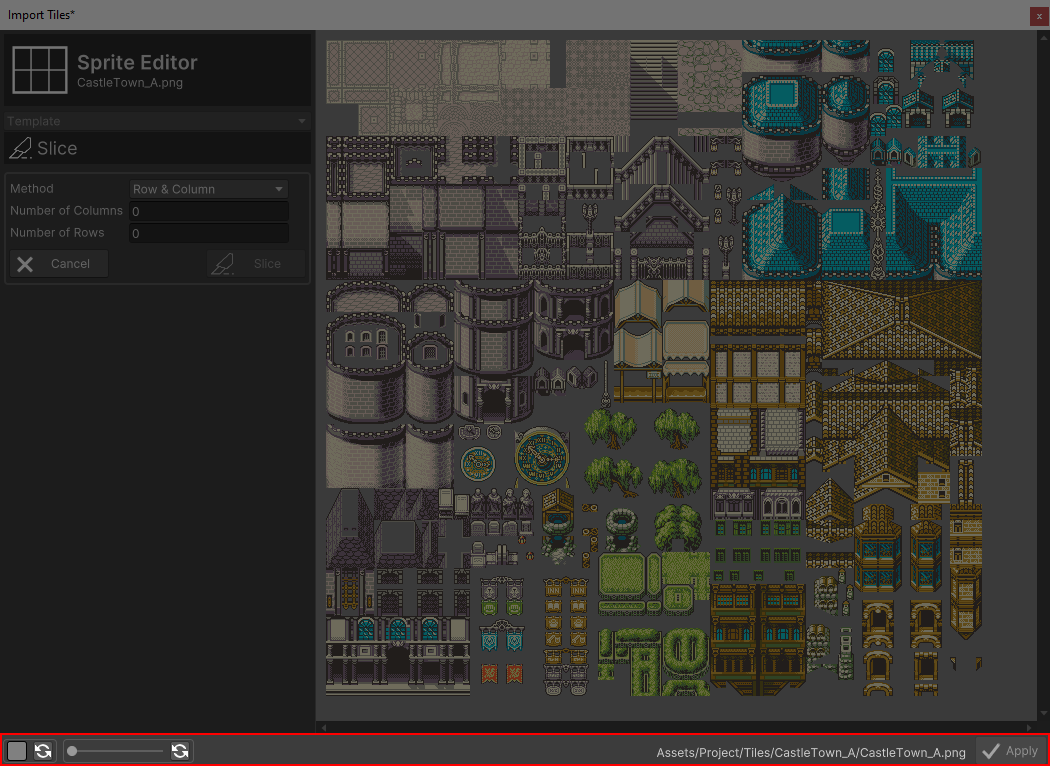Click the 'CastleTown_A.png' file name under Sprite Editor
This screenshot has width=1050, height=766.
pos(130,83)
